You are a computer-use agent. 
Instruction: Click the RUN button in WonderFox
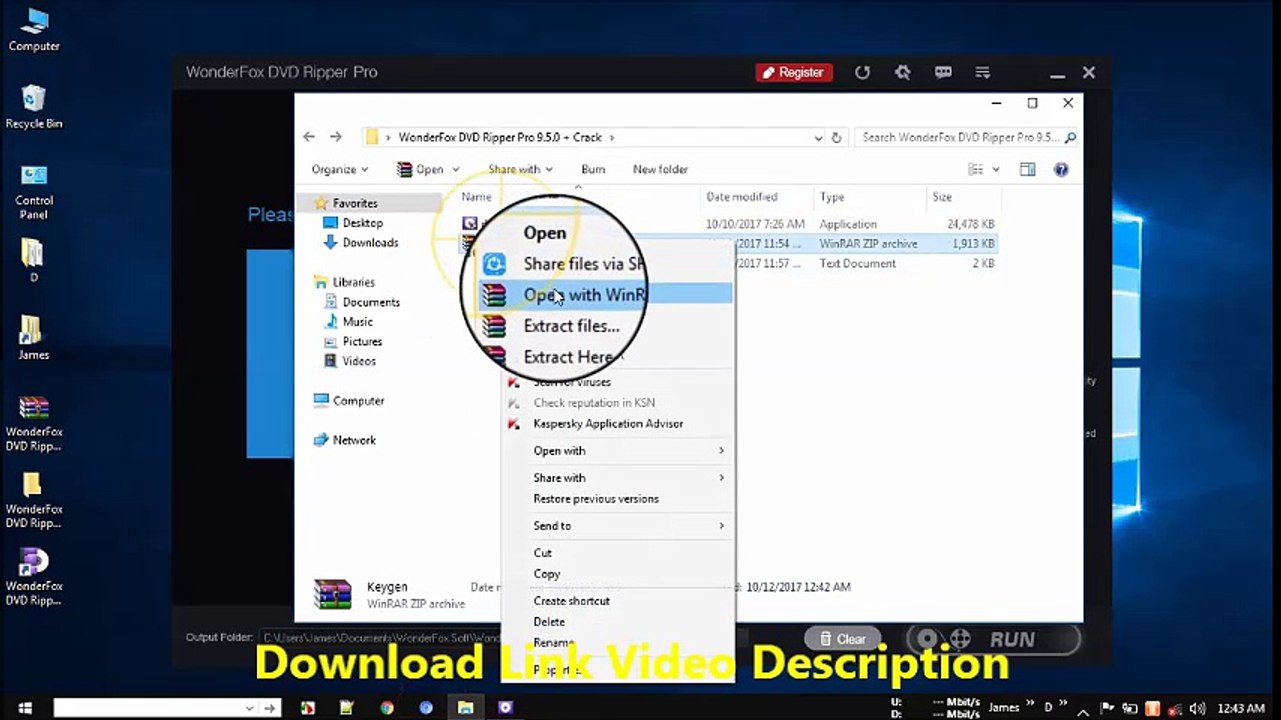[993, 639]
